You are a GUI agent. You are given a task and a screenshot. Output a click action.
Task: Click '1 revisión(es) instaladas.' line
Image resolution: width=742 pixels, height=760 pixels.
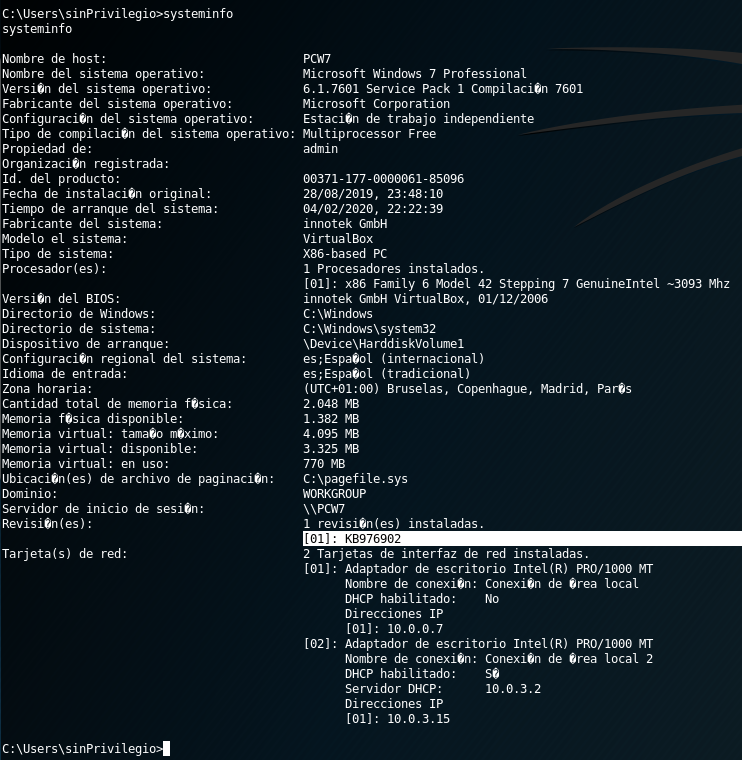pyautogui.click(x=394, y=524)
